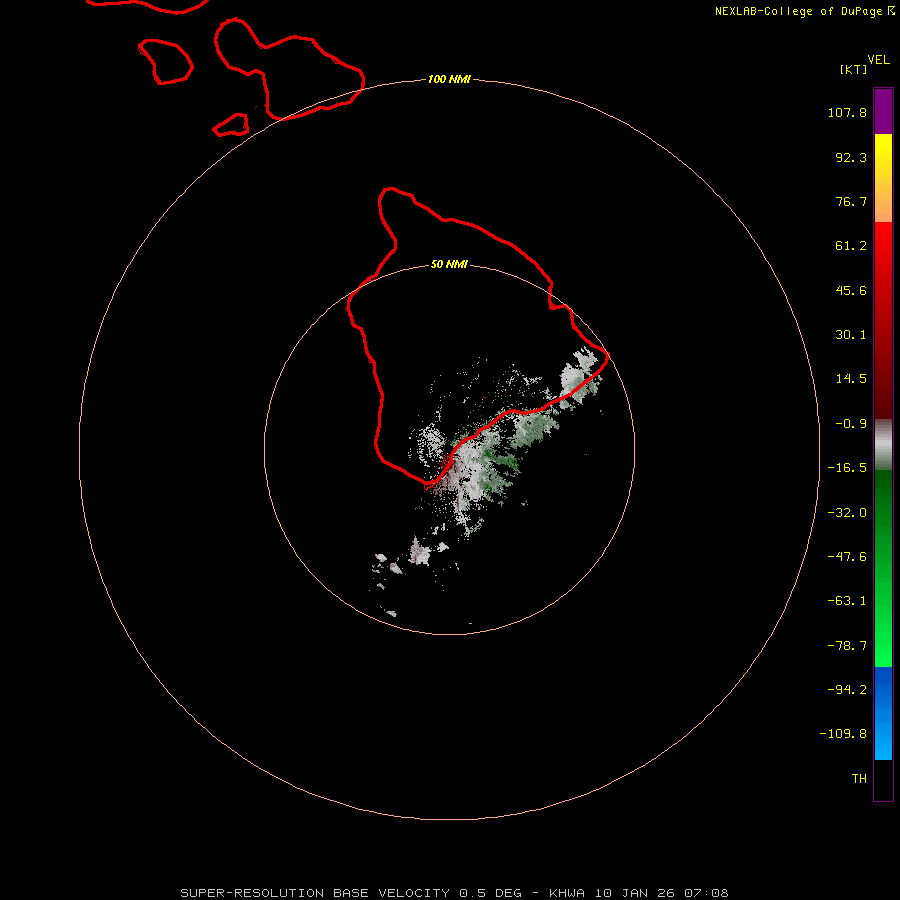Click the 61.2 velocity scale value

[x=851, y=246]
